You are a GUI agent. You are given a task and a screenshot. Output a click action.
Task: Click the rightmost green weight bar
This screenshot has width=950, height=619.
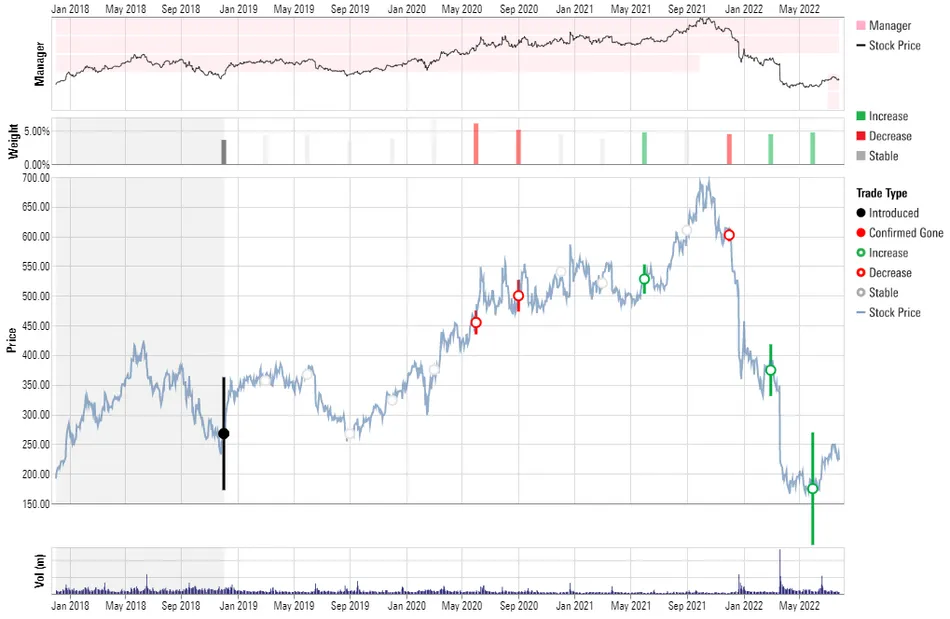pyautogui.click(x=813, y=148)
